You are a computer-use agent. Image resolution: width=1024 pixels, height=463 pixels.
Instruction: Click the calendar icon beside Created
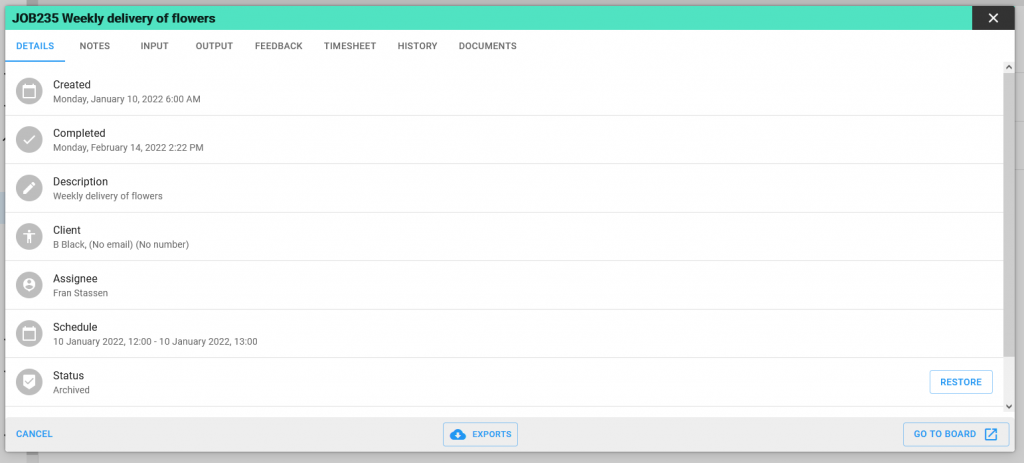[x=29, y=91]
